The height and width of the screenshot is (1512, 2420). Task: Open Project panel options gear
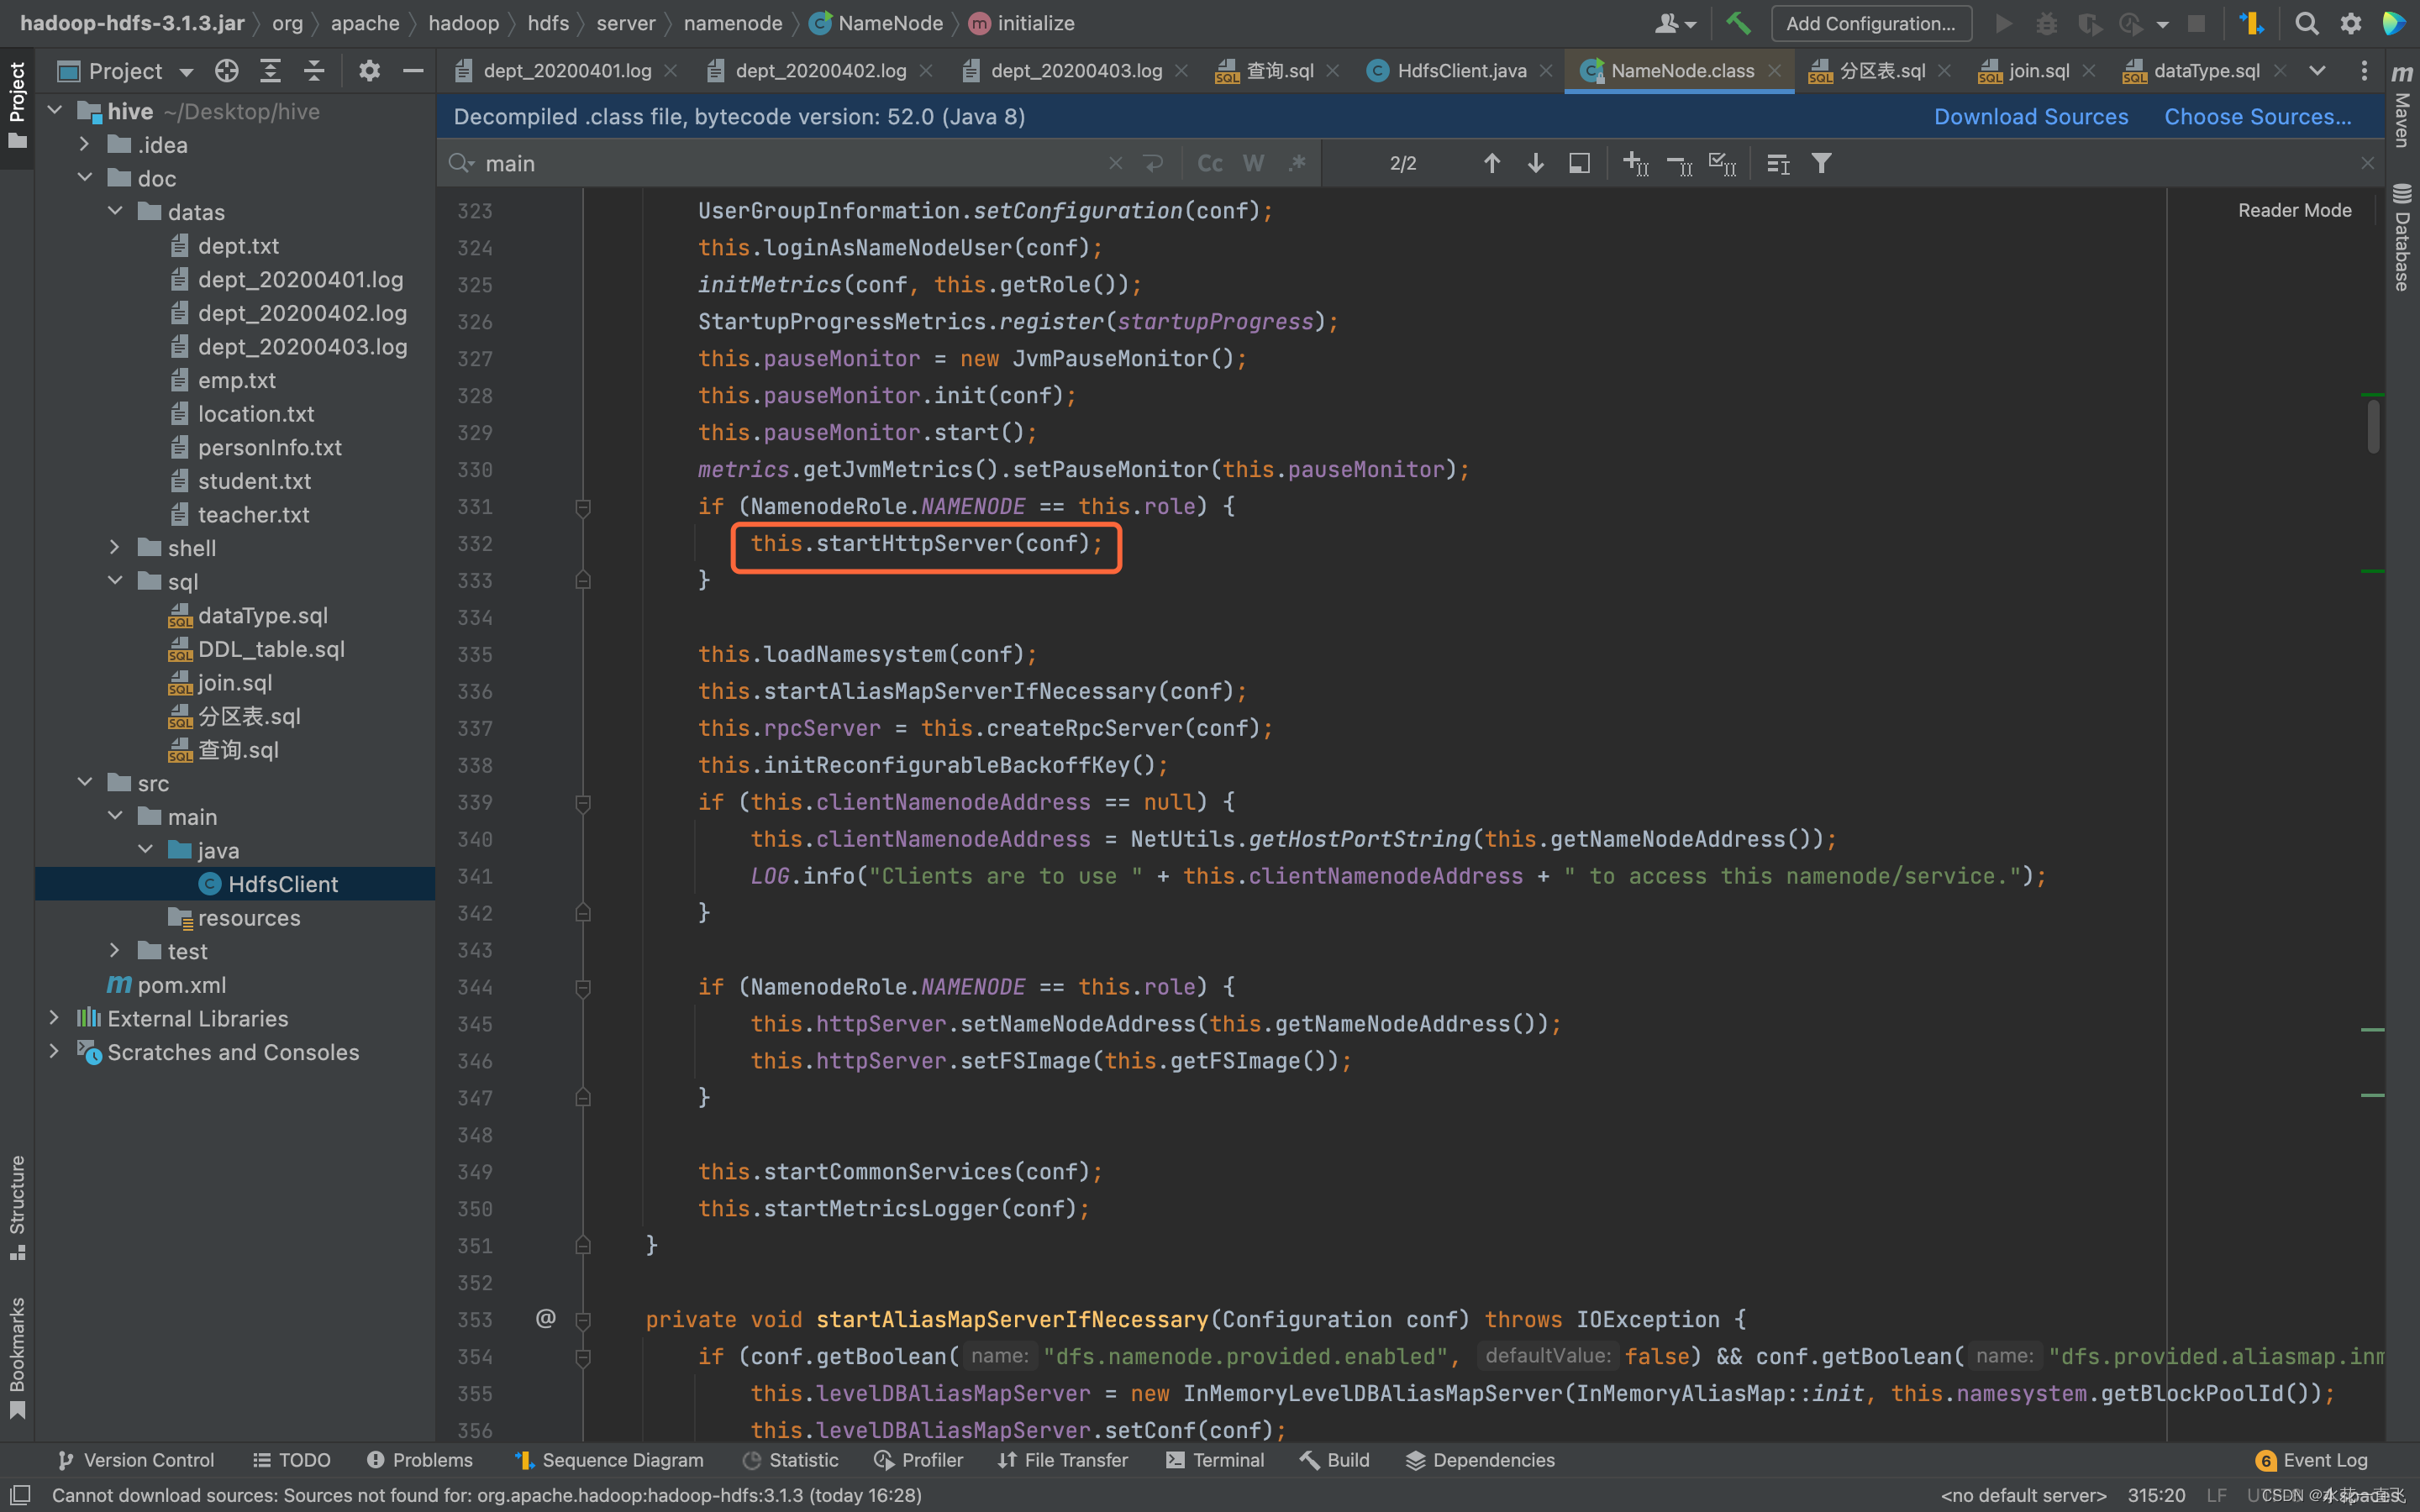click(369, 71)
